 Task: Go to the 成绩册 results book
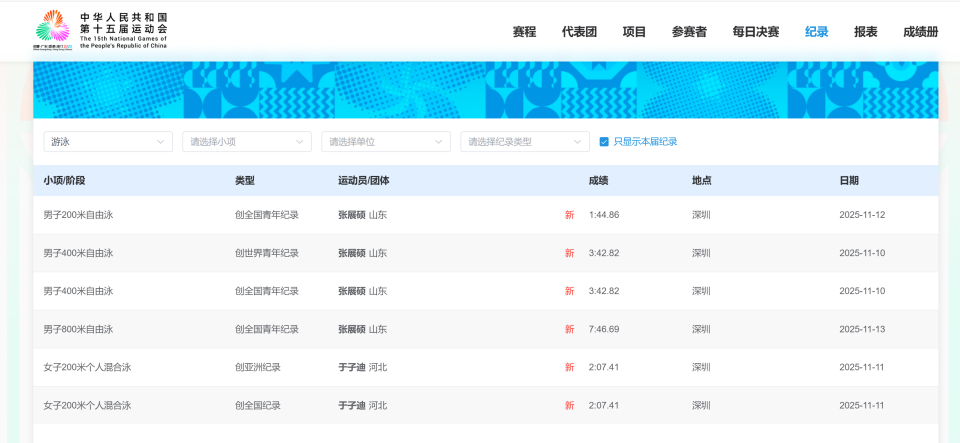920,32
